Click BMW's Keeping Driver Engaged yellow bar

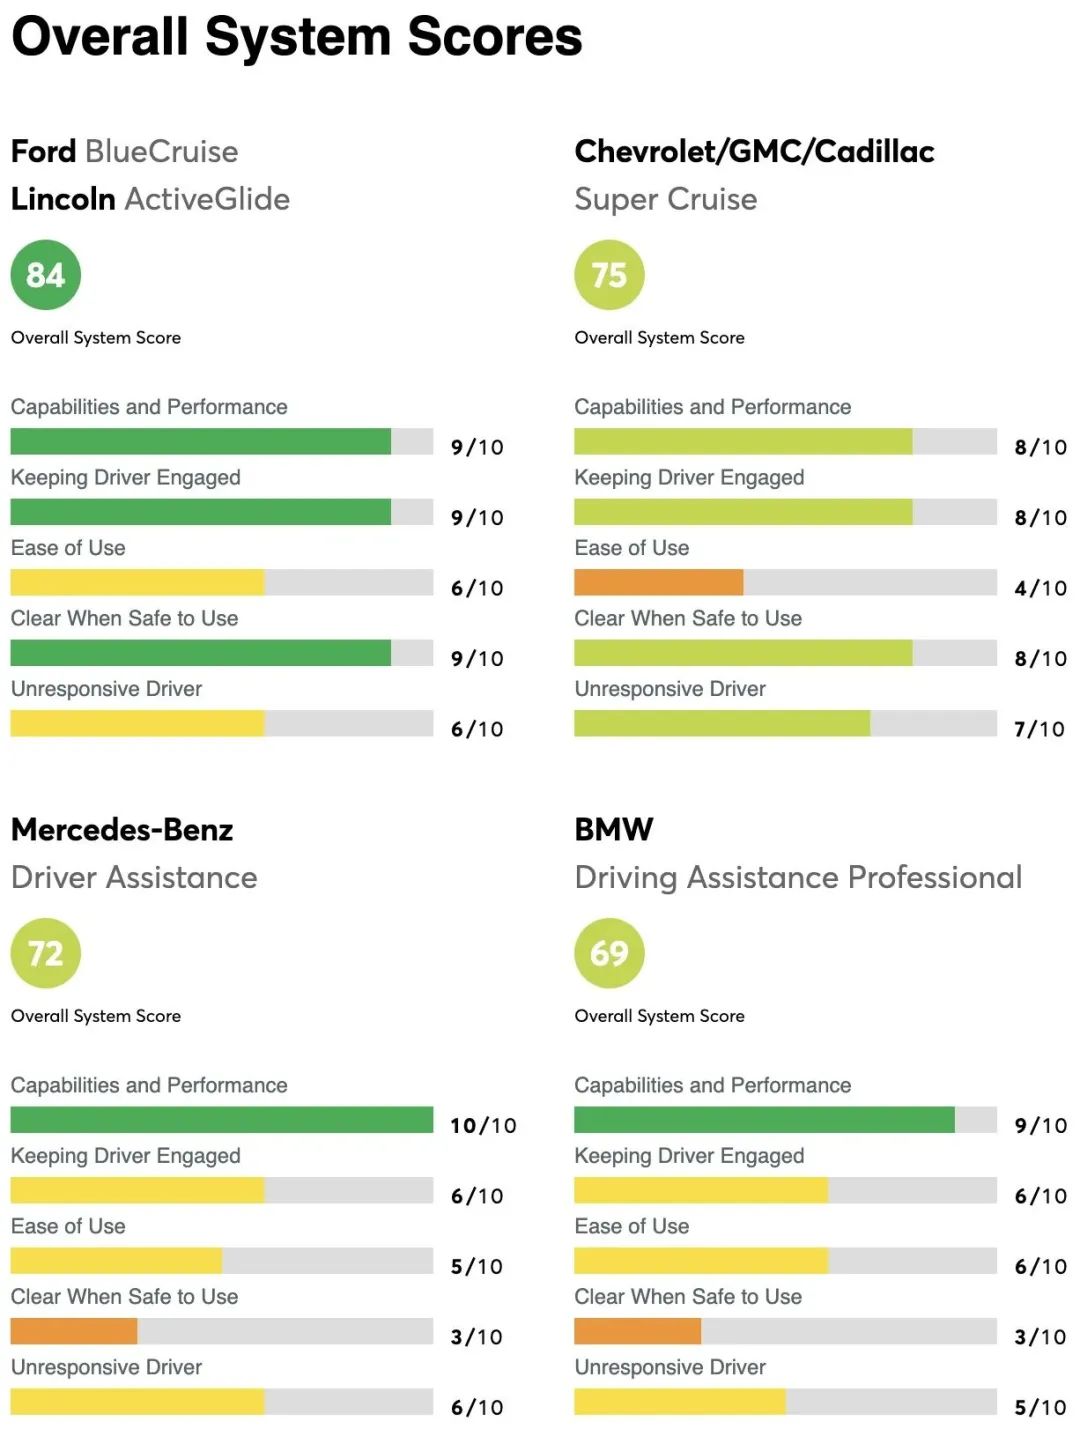click(x=700, y=1190)
